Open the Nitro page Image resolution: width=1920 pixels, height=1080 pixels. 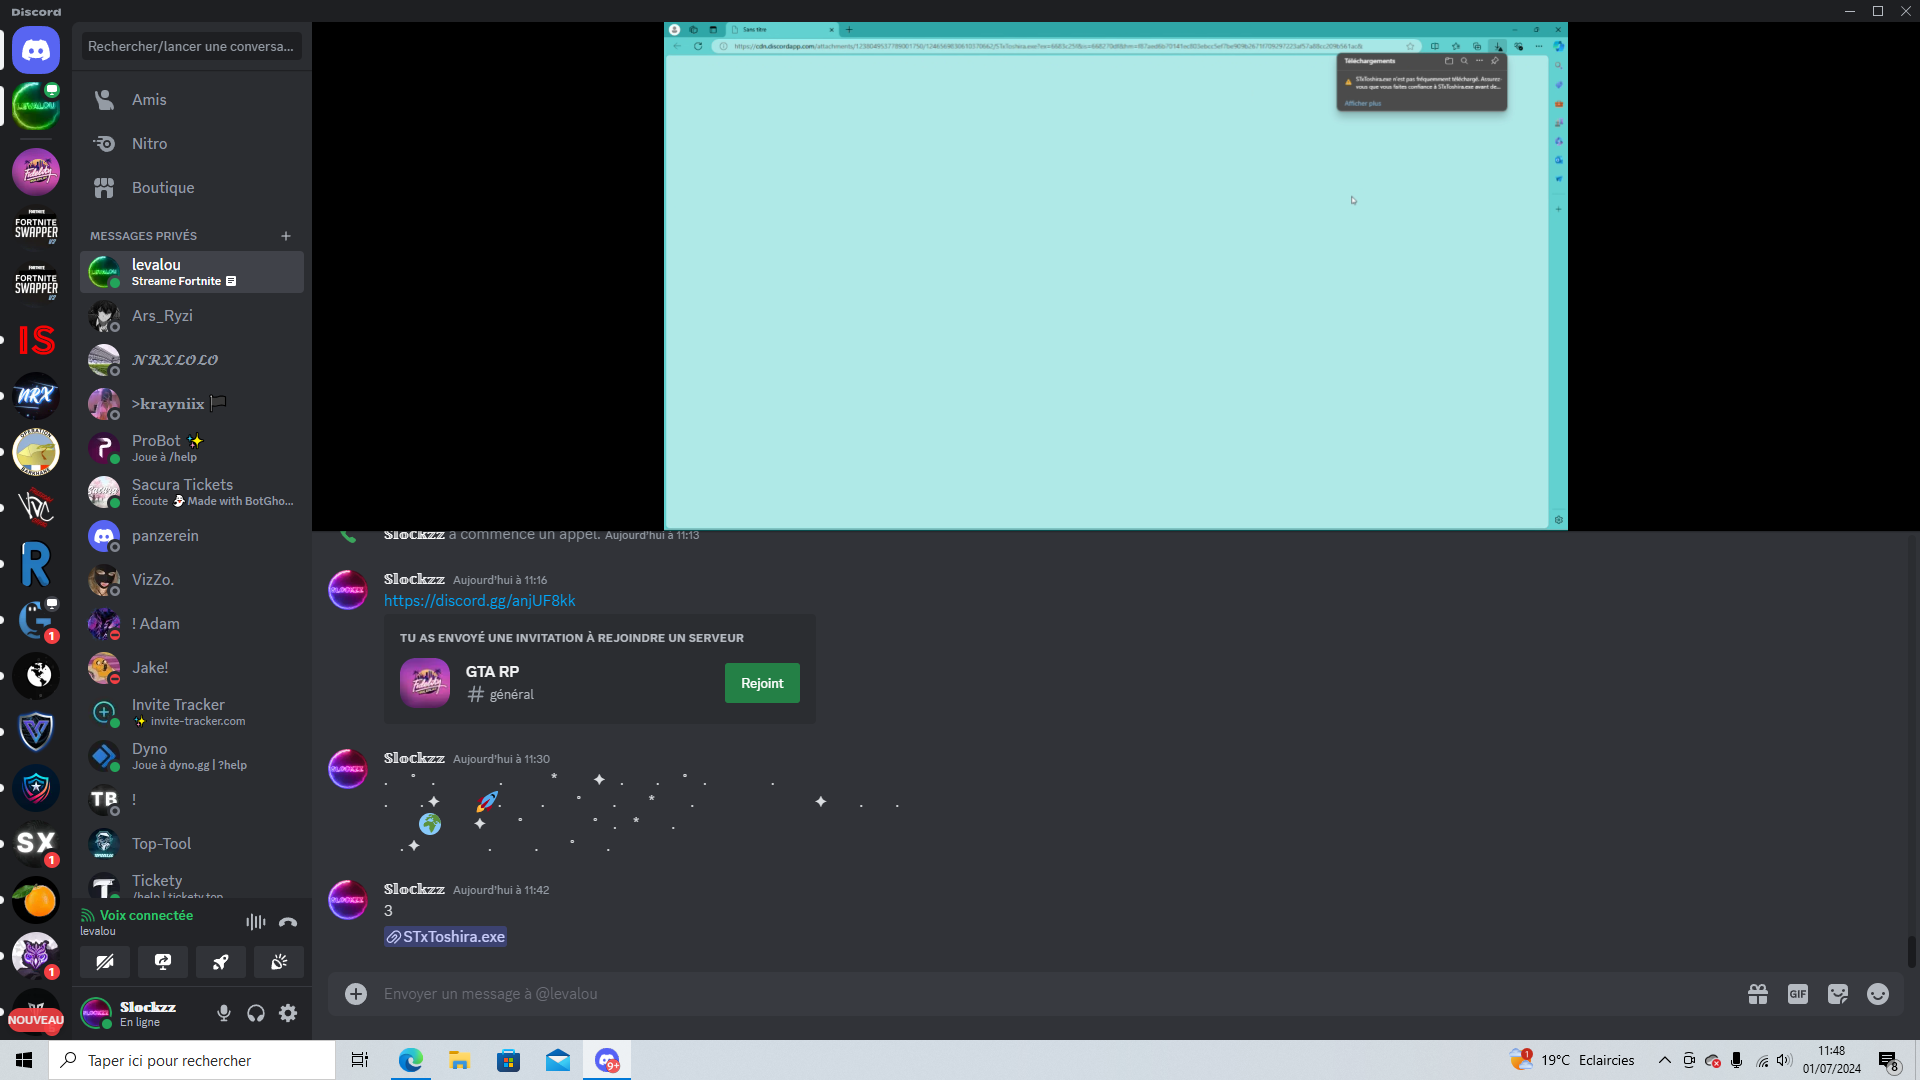click(192, 144)
